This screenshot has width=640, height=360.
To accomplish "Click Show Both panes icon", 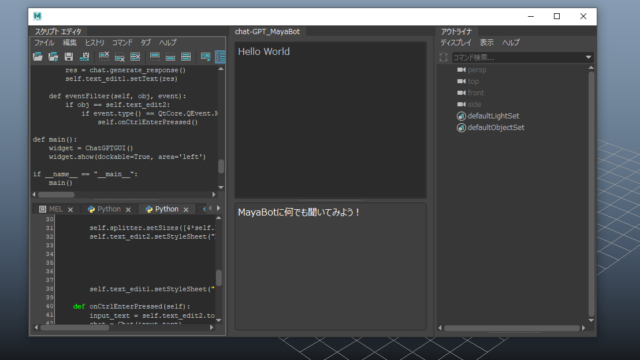I will 186,57.
